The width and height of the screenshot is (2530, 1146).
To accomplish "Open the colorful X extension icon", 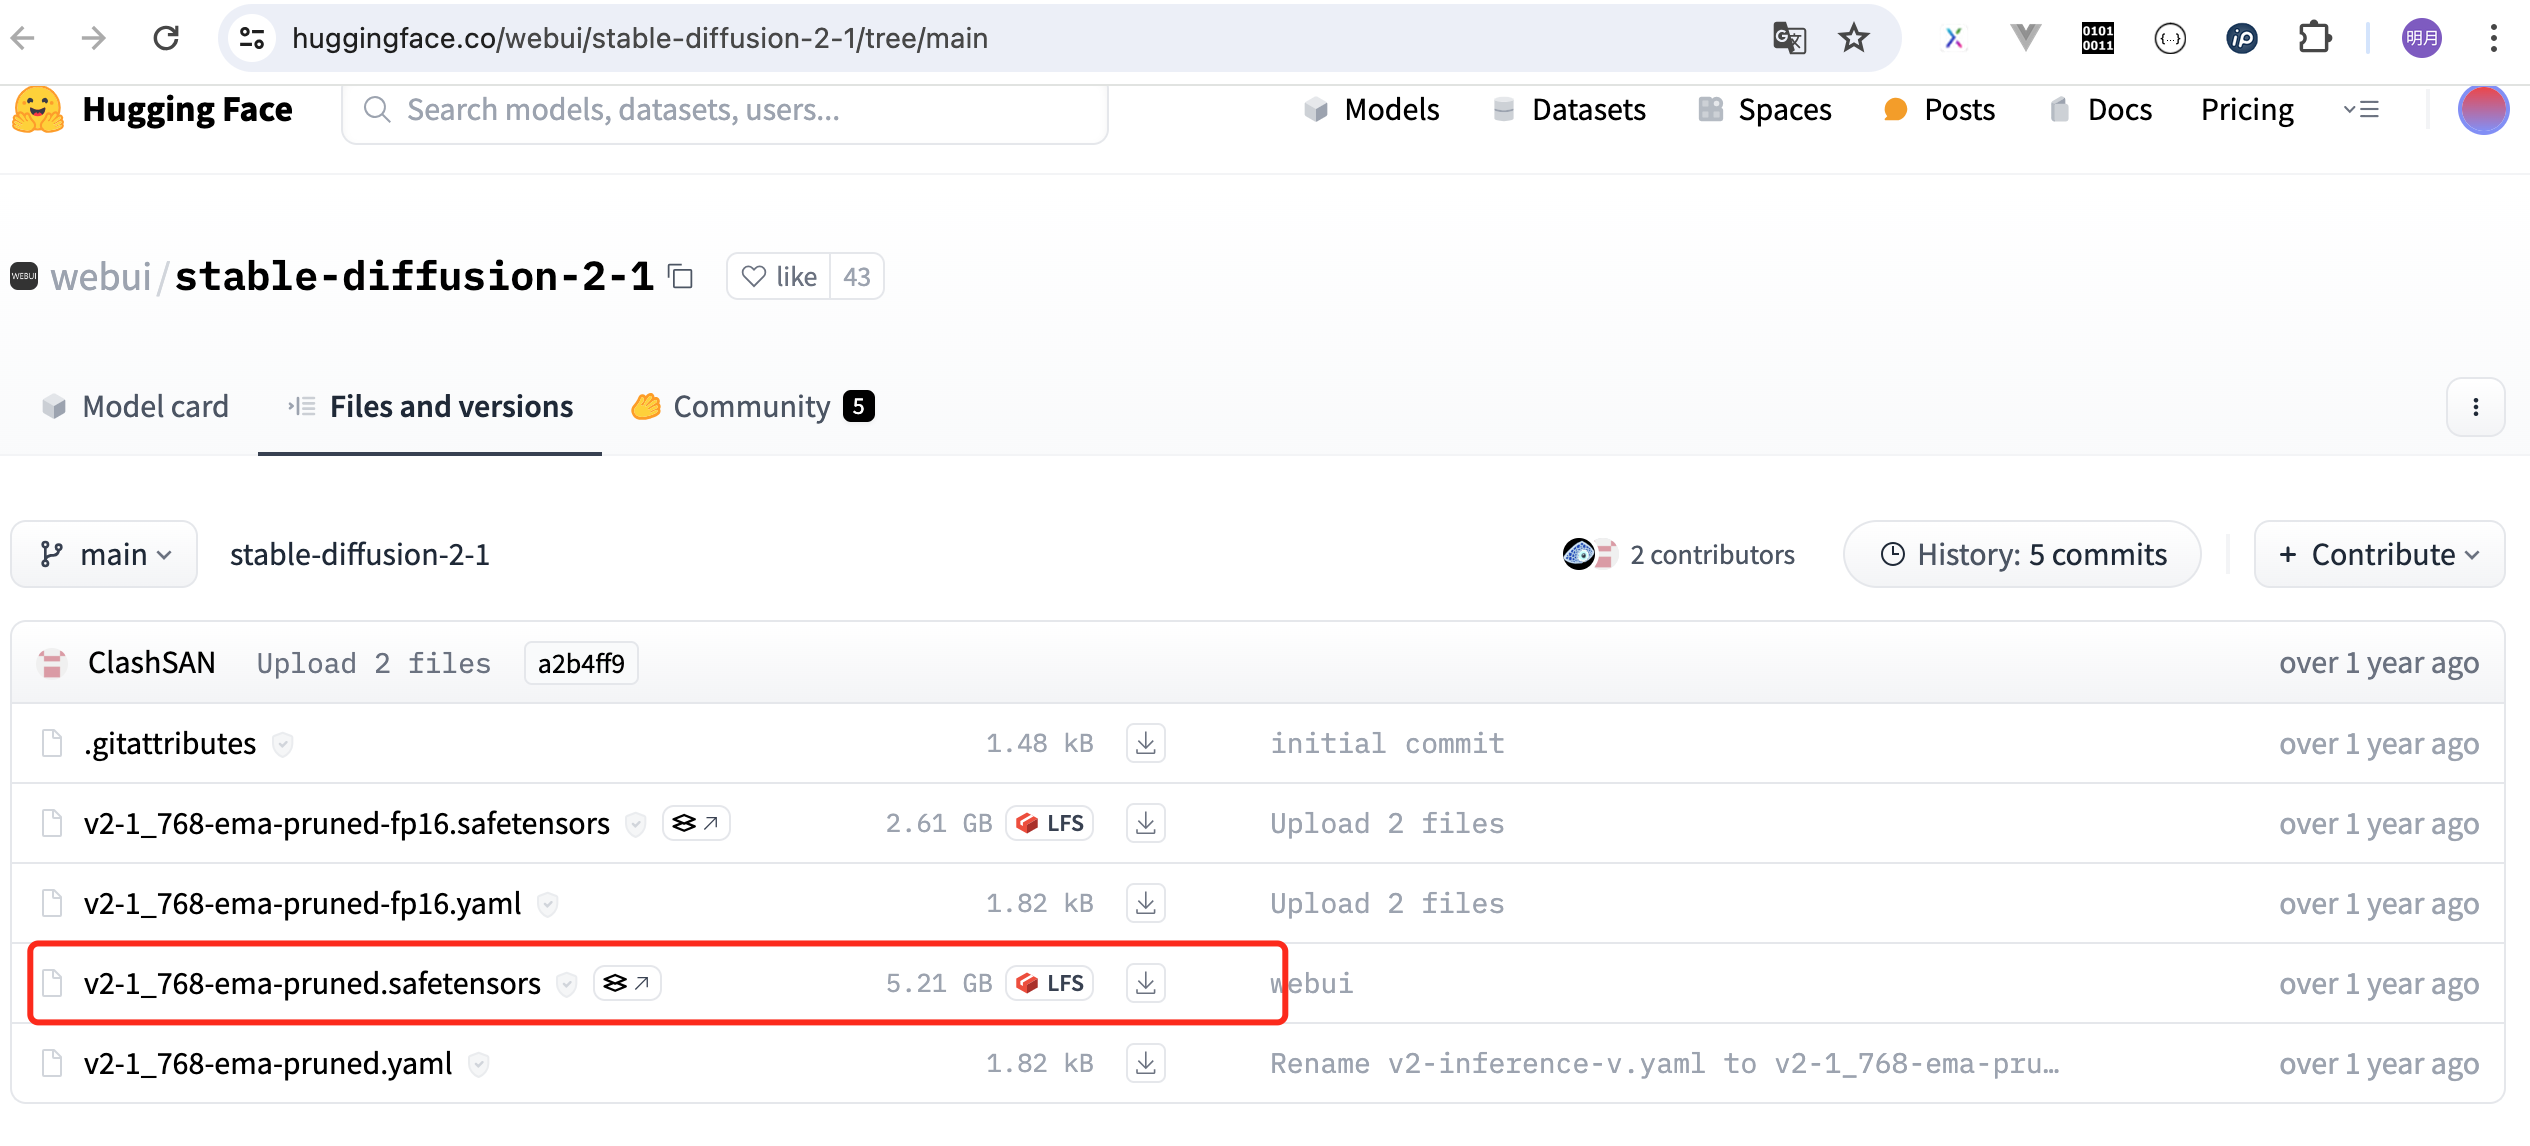I will point(1953,38).
